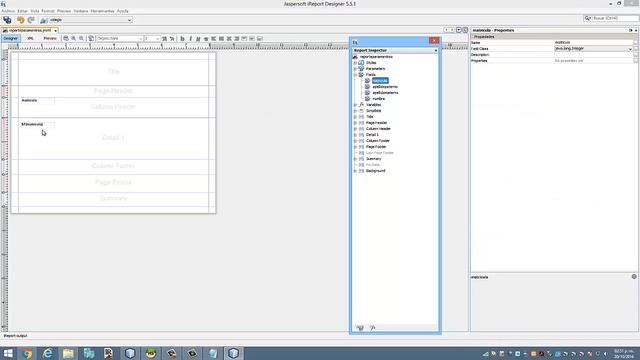Select the nombre field in Report Inspector

(378, 99)
